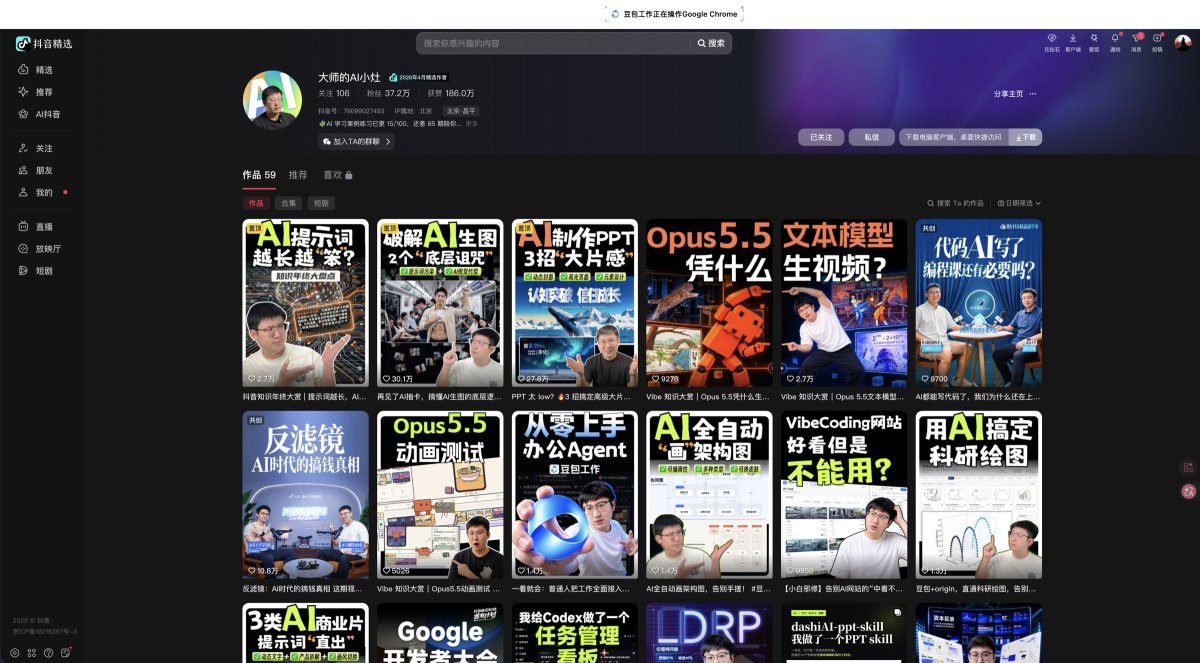Open video AI全自动画架构图
Screen dimensions: 1200x663
(x=709, y=495)
